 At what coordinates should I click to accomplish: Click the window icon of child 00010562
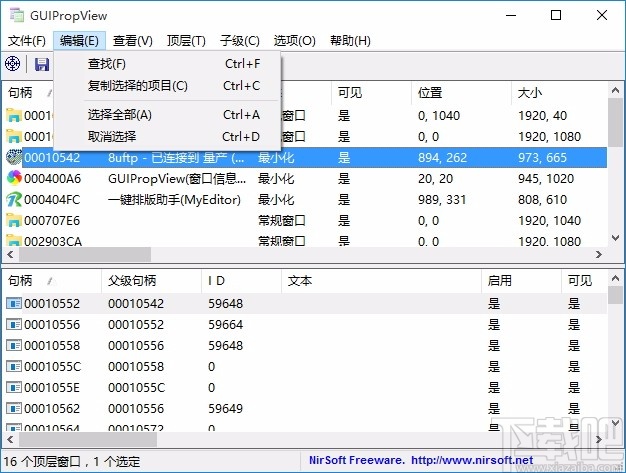[x=14, y=408]
